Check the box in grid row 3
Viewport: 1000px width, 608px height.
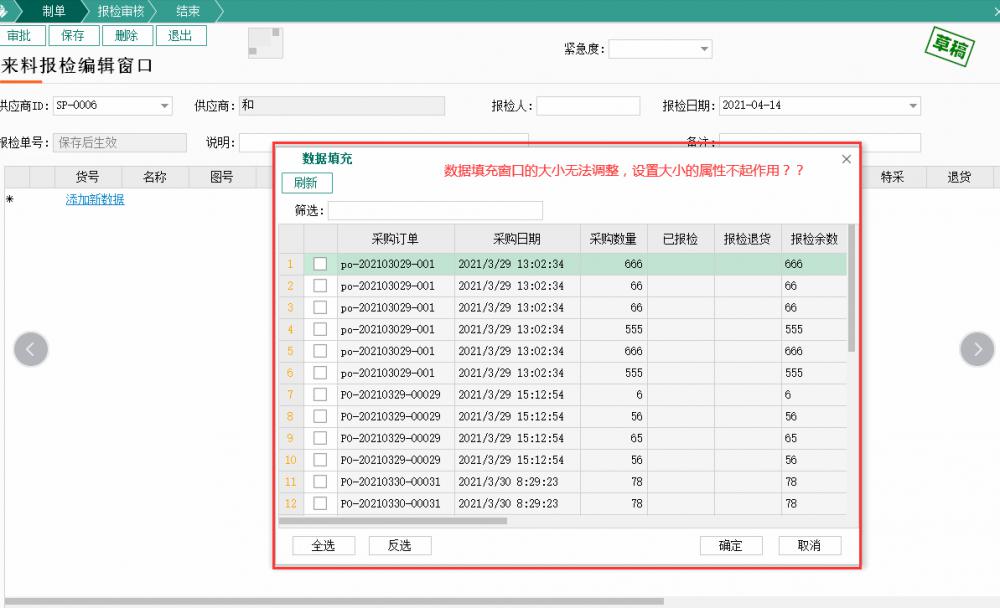click(320, 308)
